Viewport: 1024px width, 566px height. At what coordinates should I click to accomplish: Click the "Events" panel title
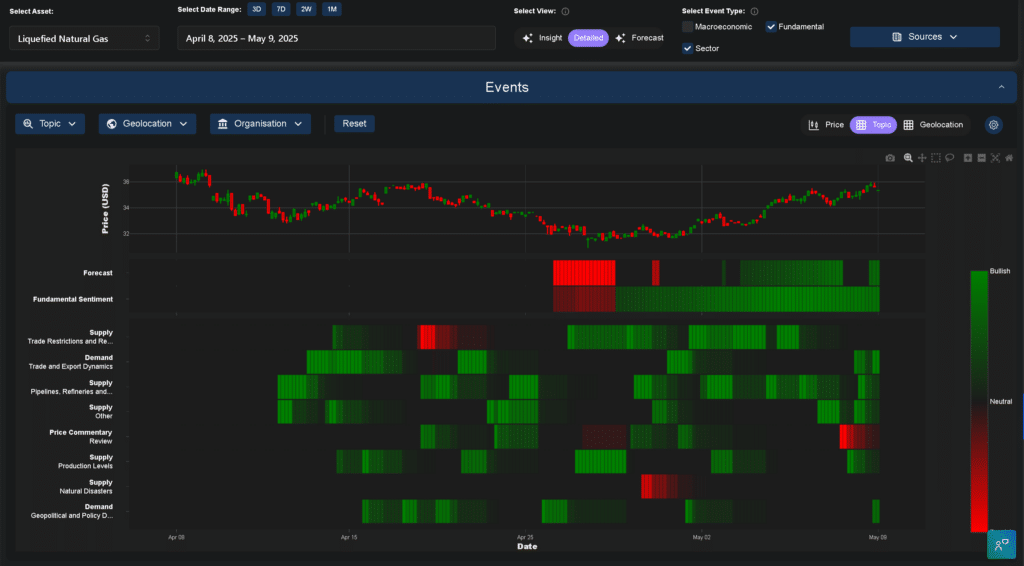(x=507, y=87)
